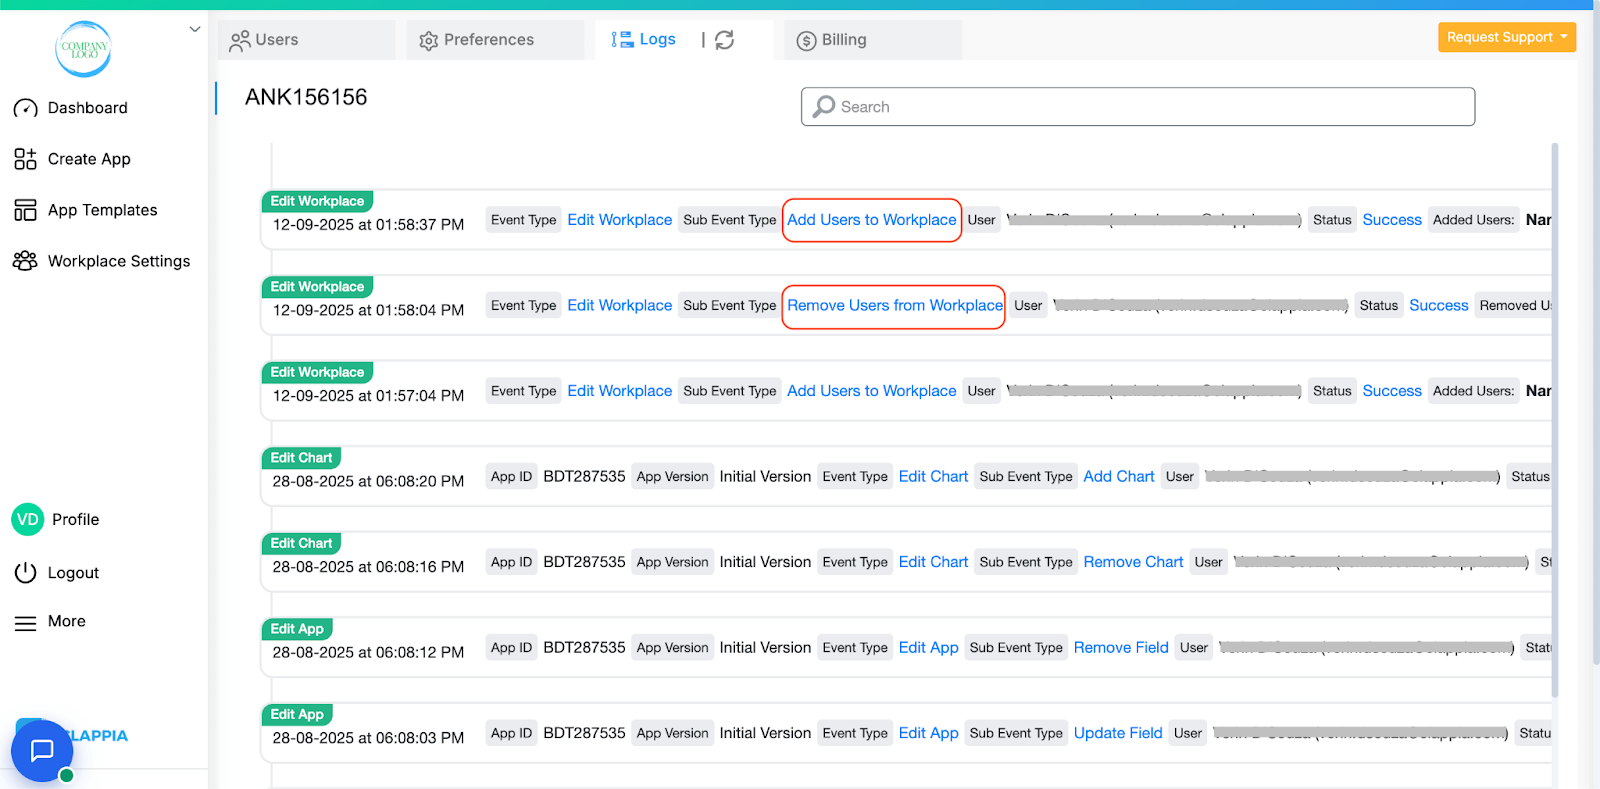Open Profile in sidebar
The image size is (1600, 789).
pos(76,519)
